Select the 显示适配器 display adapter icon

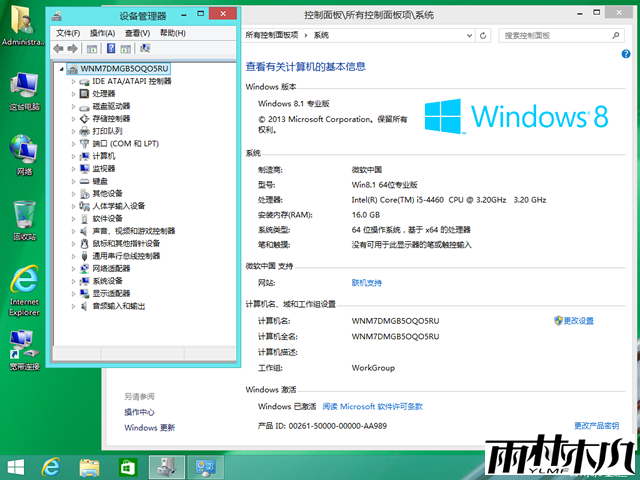[x=84, y=293]
